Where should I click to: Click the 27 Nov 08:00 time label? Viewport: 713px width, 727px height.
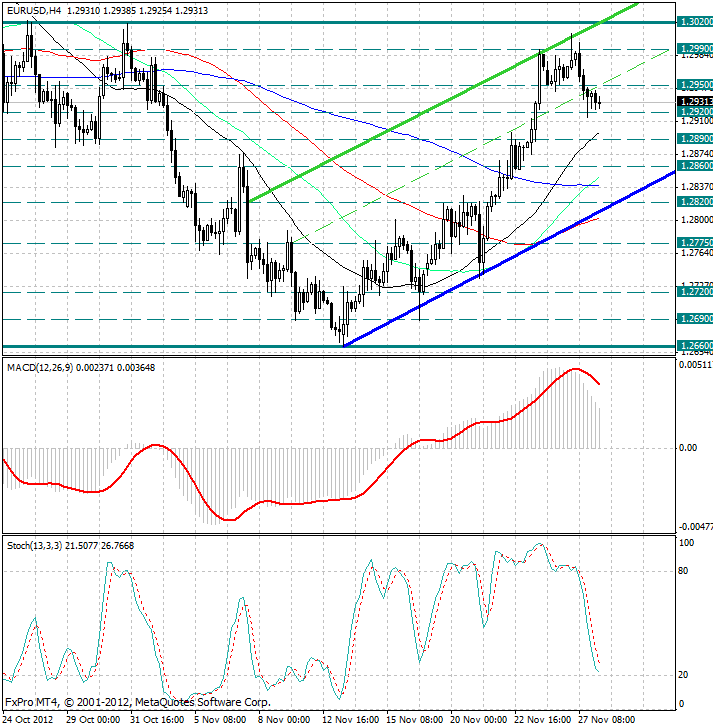click(605, 720)
